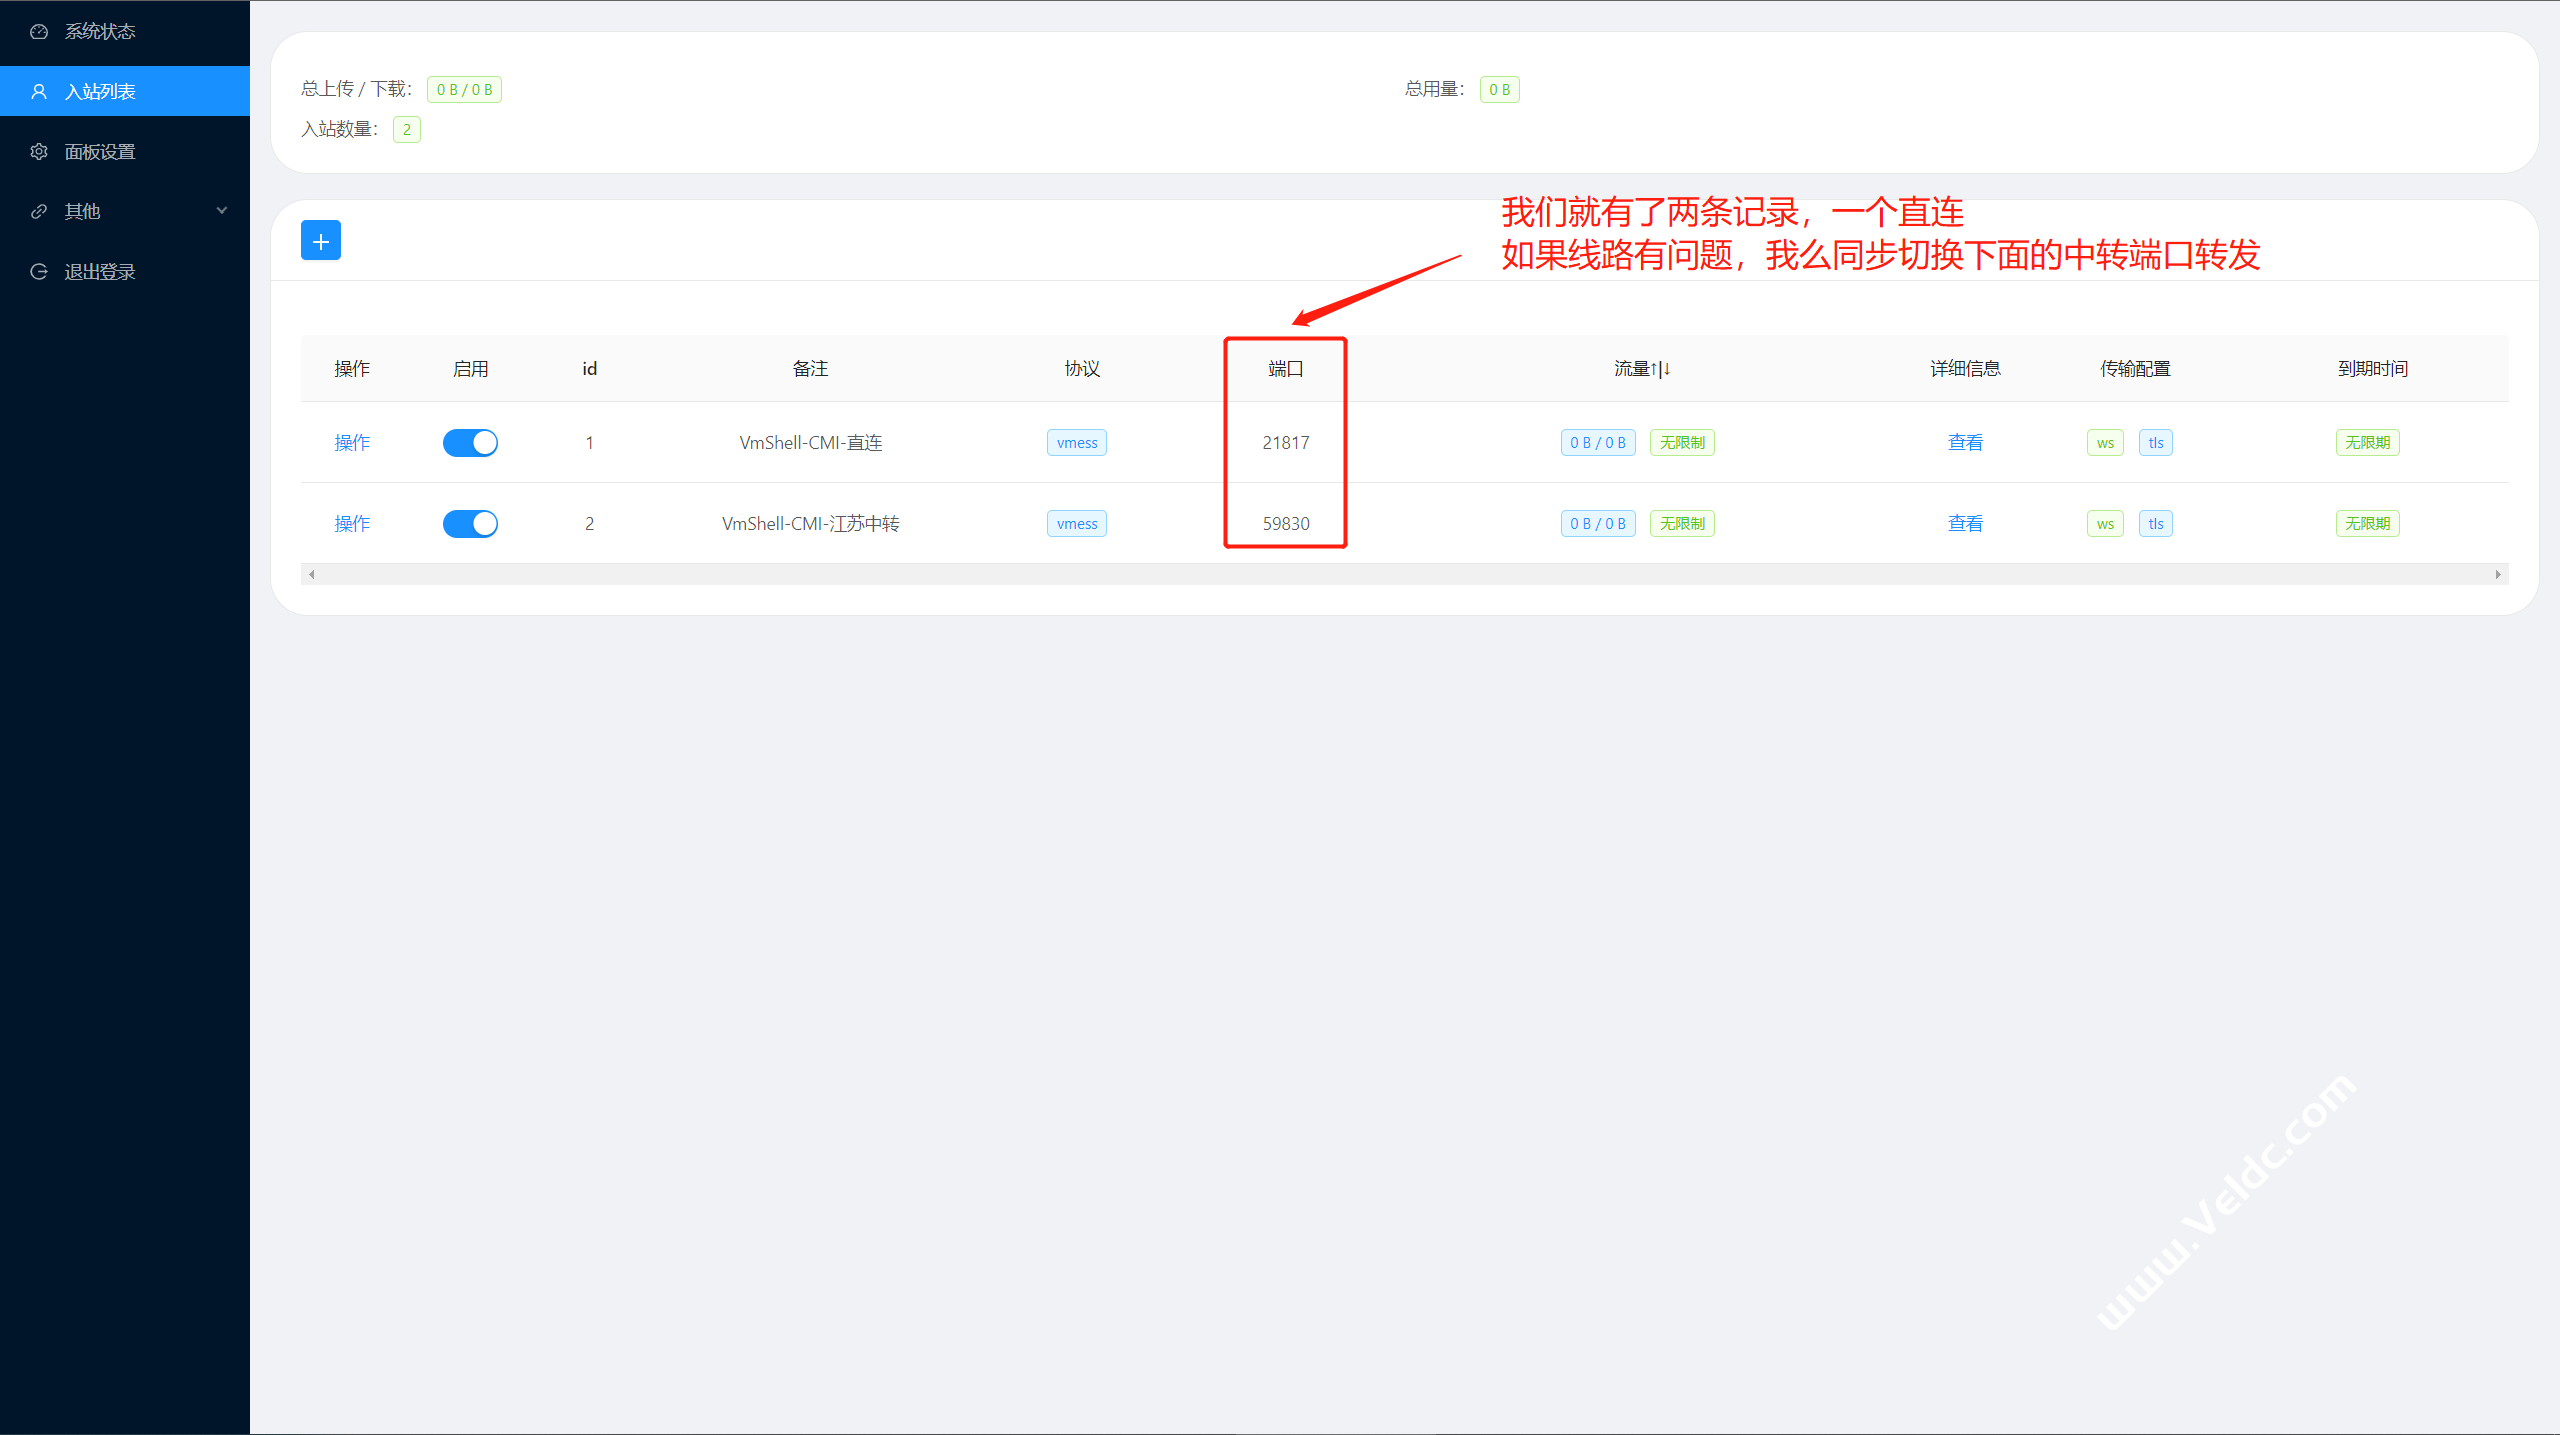Screen dimensions: 2560x1435
Task: Click the right arrow on horizontal scrollbar
Action: [2497, 574]
